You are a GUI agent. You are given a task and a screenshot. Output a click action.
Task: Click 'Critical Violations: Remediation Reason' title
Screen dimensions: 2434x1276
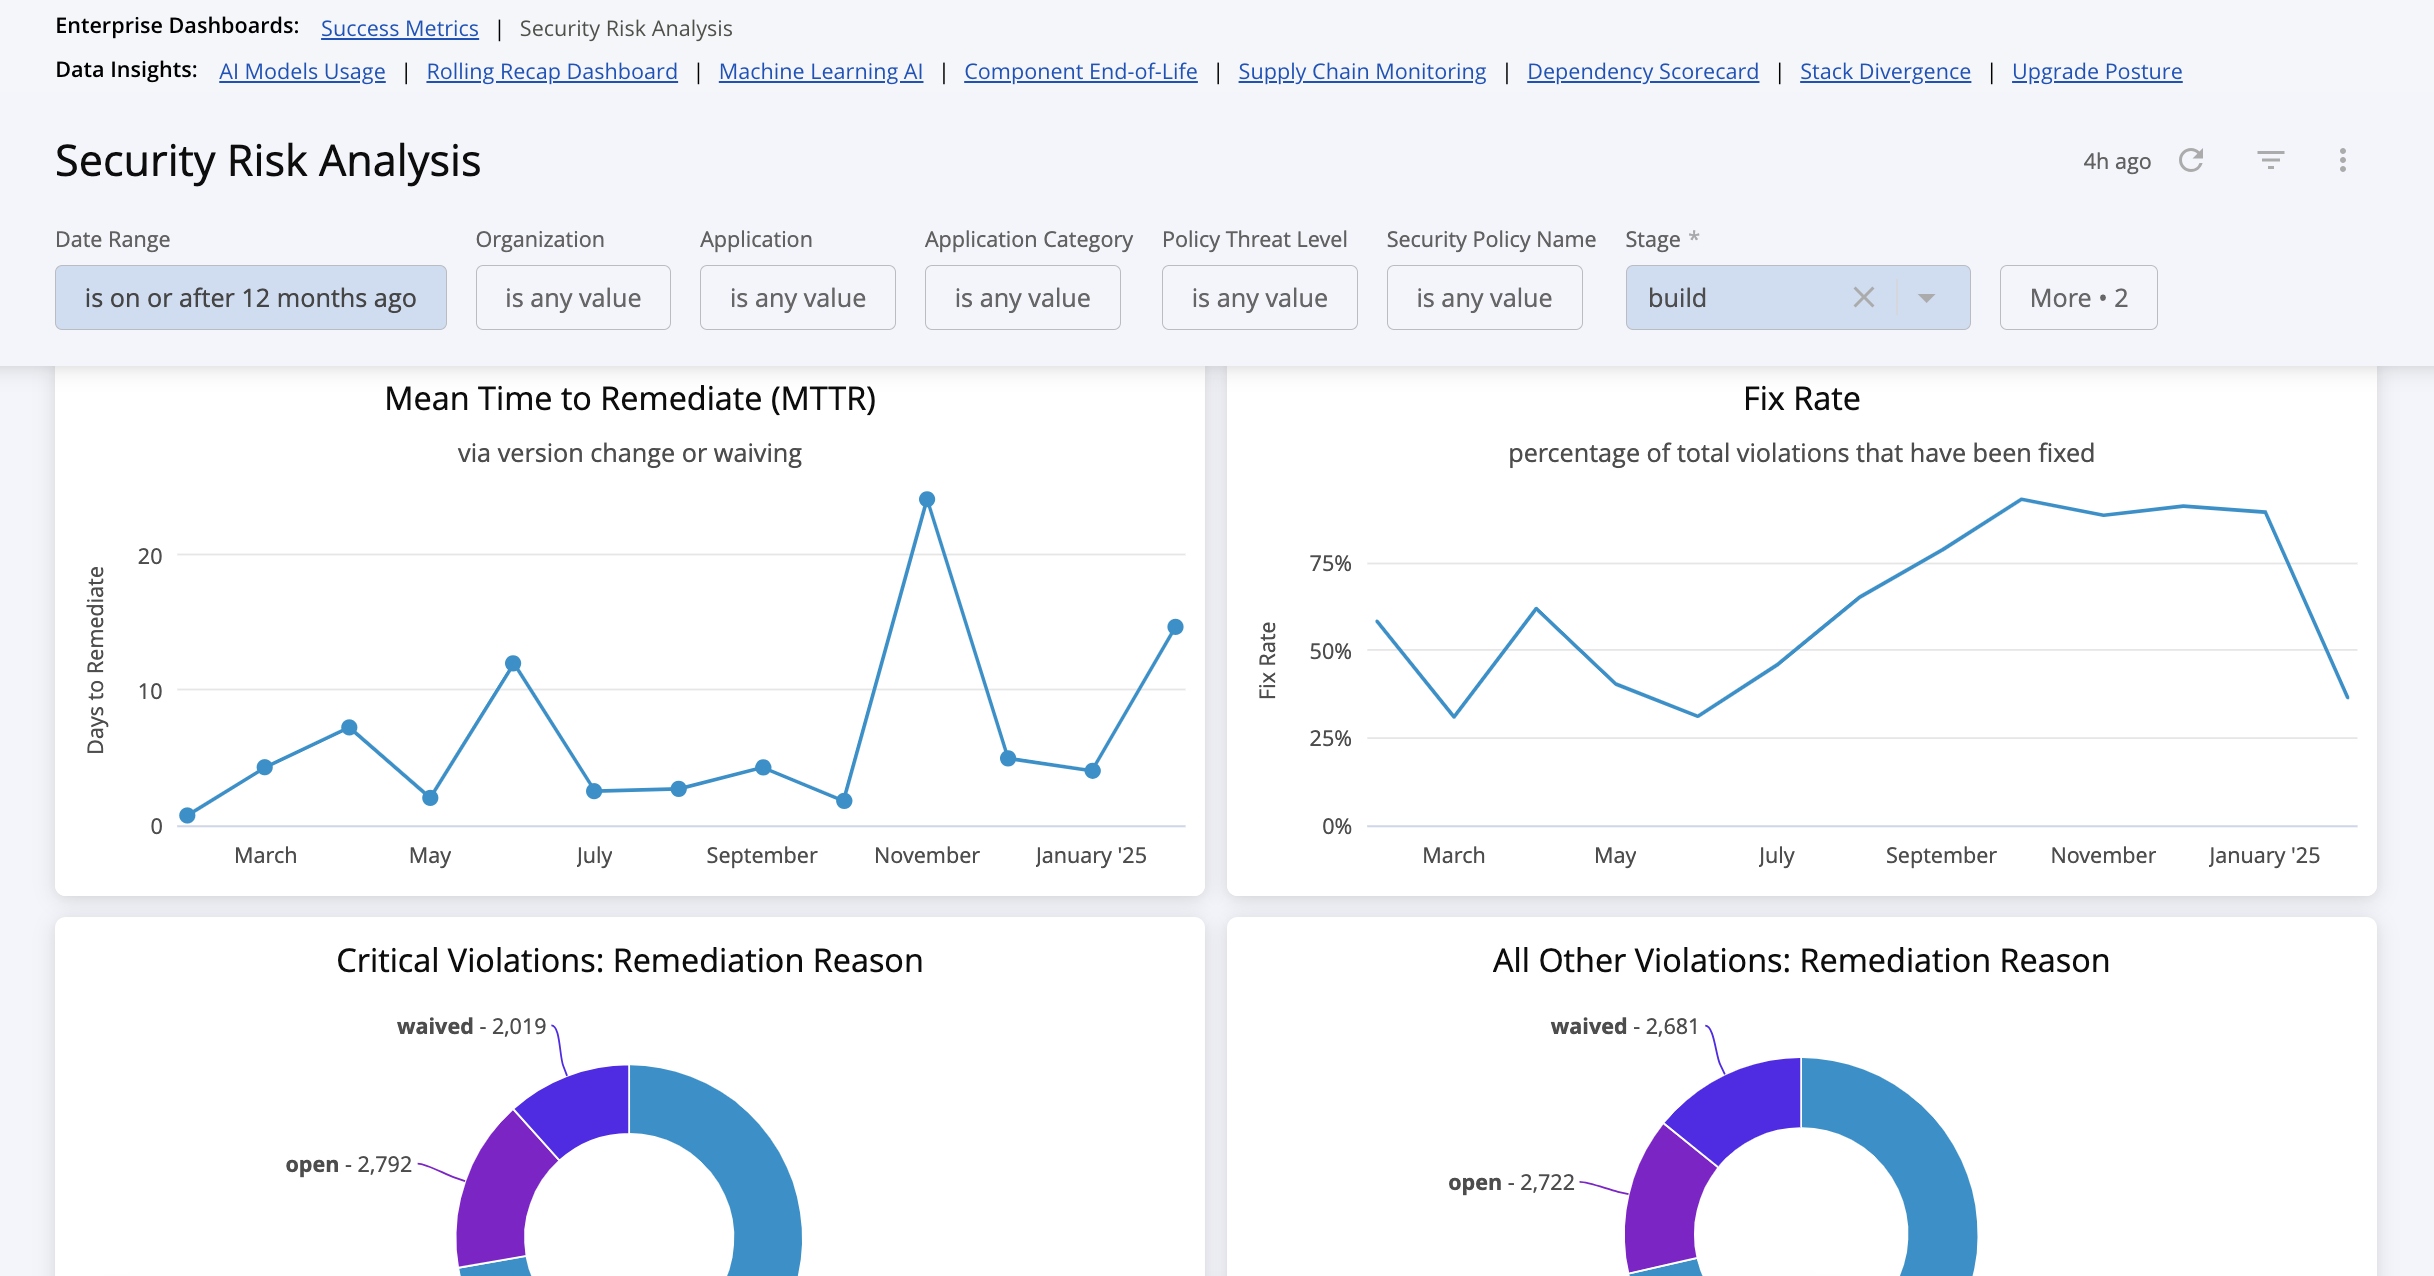tap(630, 960)
